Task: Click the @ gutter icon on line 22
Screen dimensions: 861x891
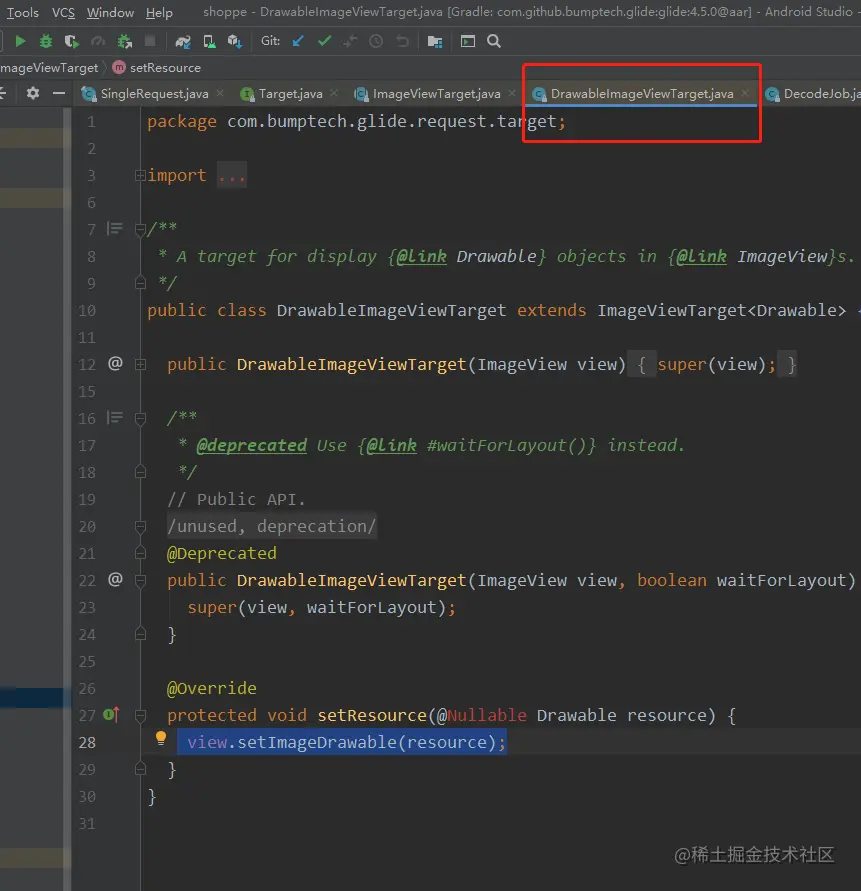Action: (115, 579)
